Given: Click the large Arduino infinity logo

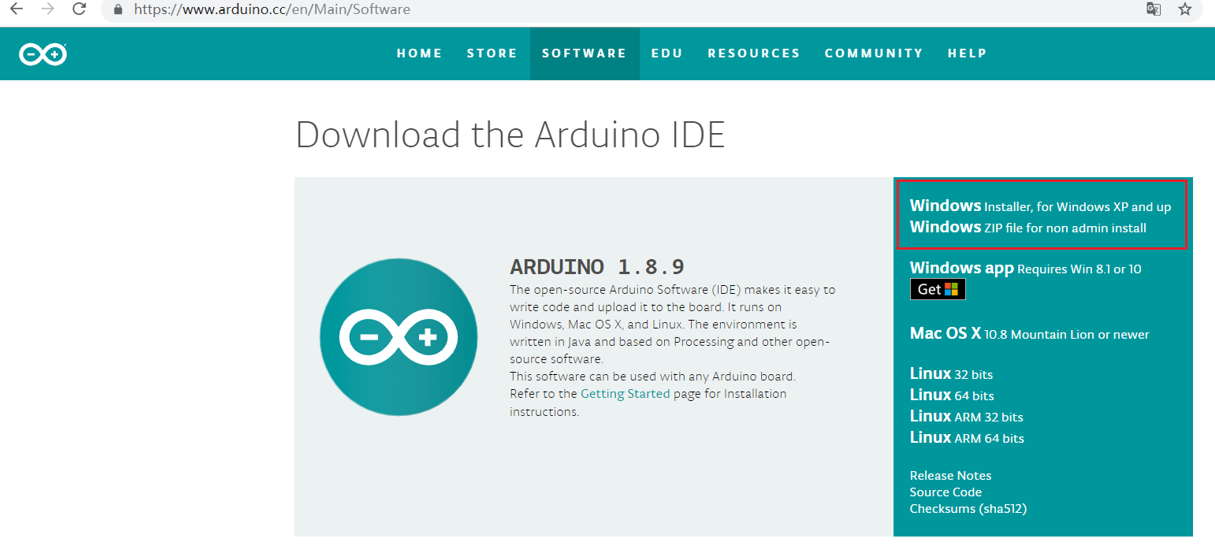Looking at the screenshot, I should coord(398,337).
